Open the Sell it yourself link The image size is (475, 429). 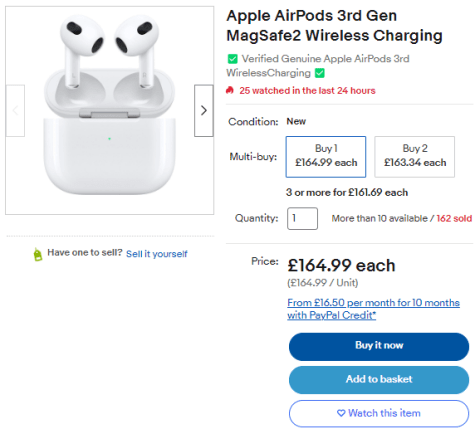coord(157,254)
